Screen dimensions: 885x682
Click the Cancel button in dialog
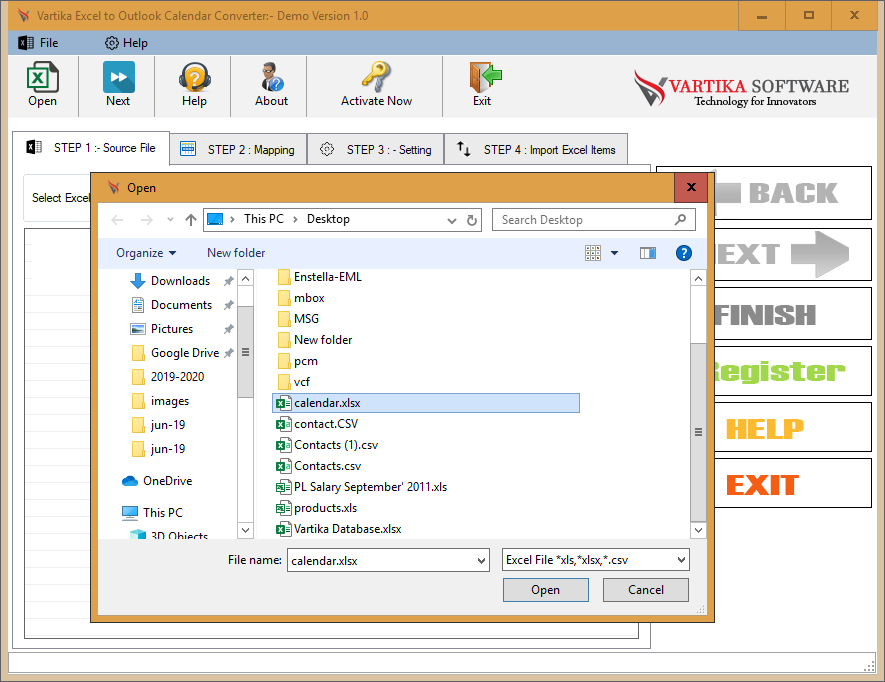pos(646,590)
